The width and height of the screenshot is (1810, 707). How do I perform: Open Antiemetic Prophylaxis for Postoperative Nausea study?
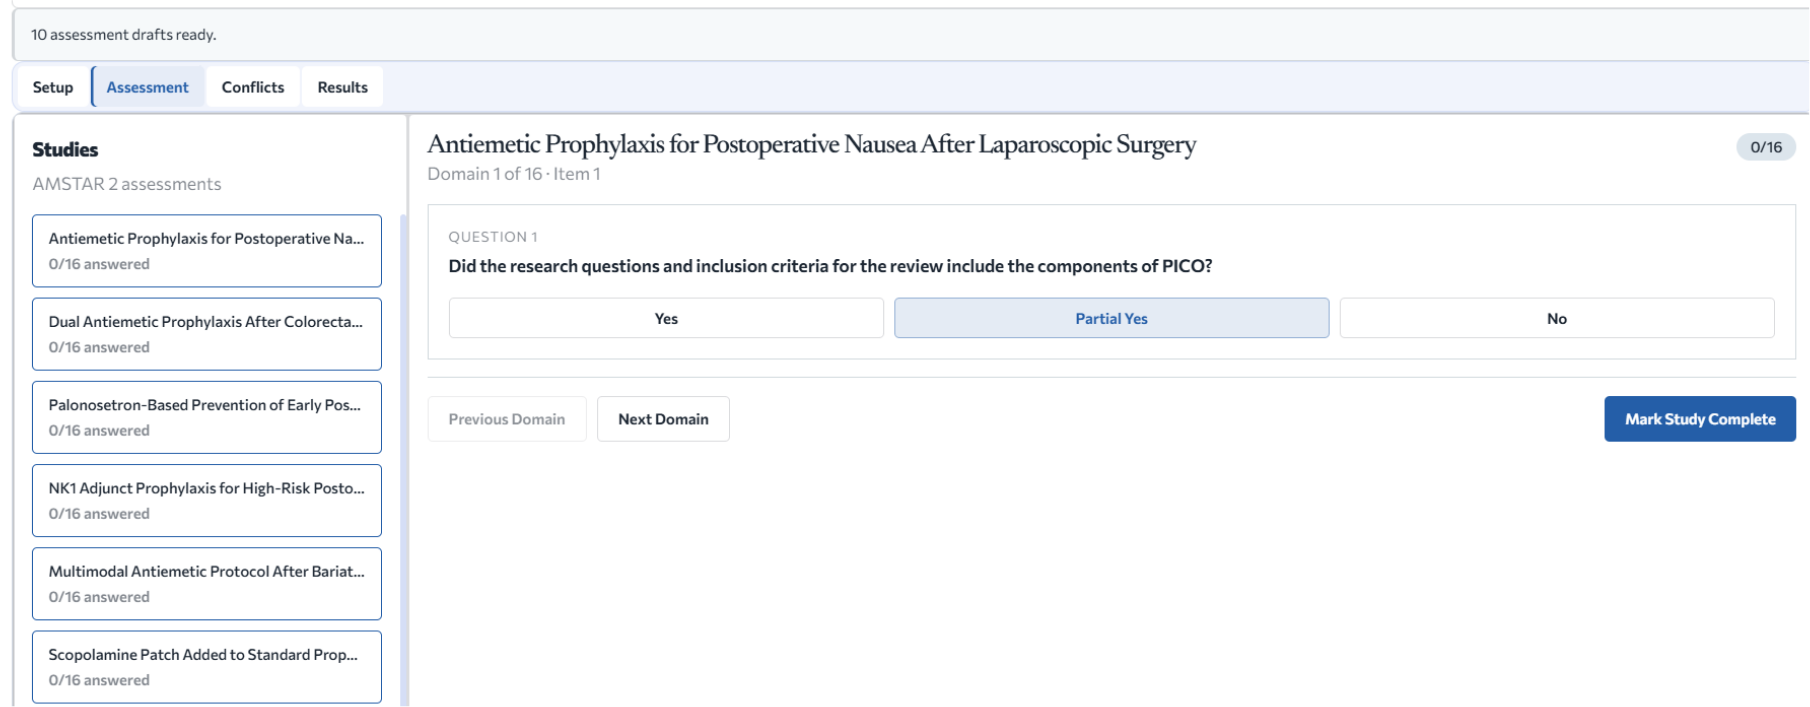pyautogui.click(x=207, y=251)
